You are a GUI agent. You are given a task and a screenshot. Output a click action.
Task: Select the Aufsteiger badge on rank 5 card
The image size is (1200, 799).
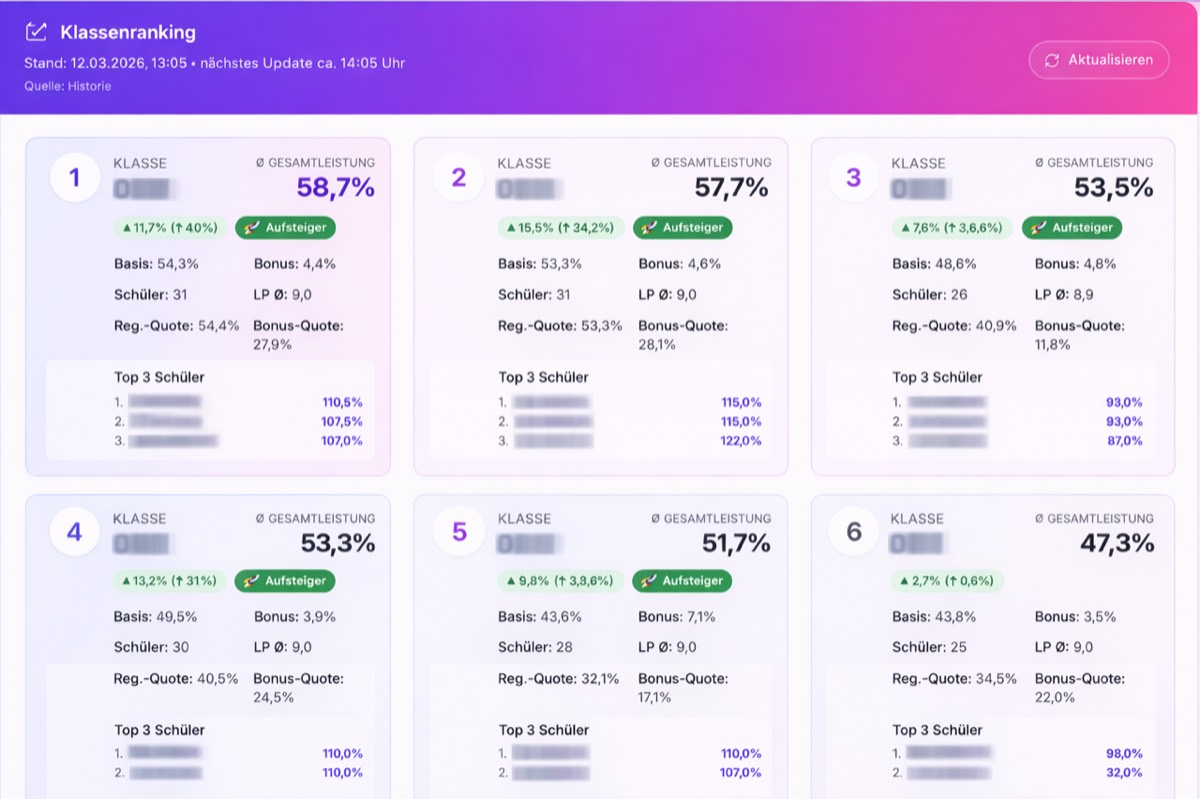(x=682, y=581)
